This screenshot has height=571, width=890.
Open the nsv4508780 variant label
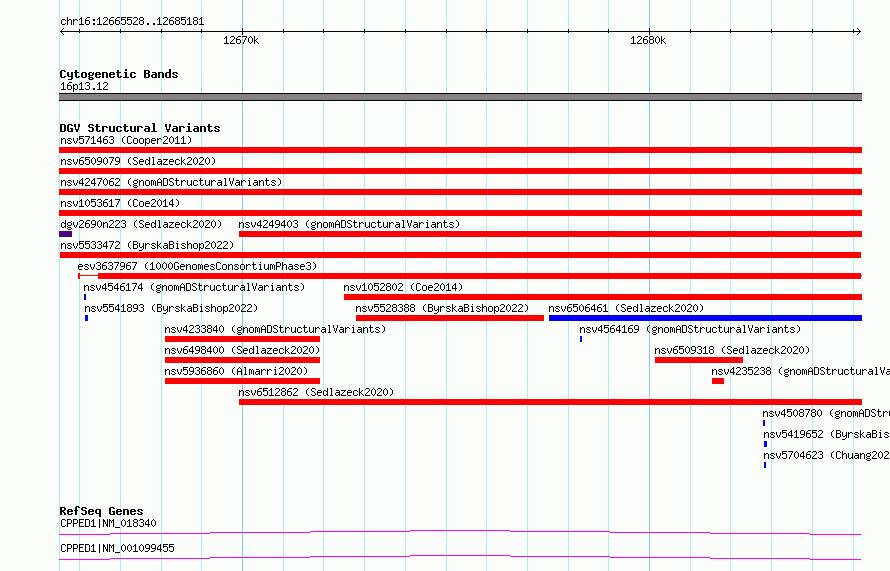pos(826,413)
